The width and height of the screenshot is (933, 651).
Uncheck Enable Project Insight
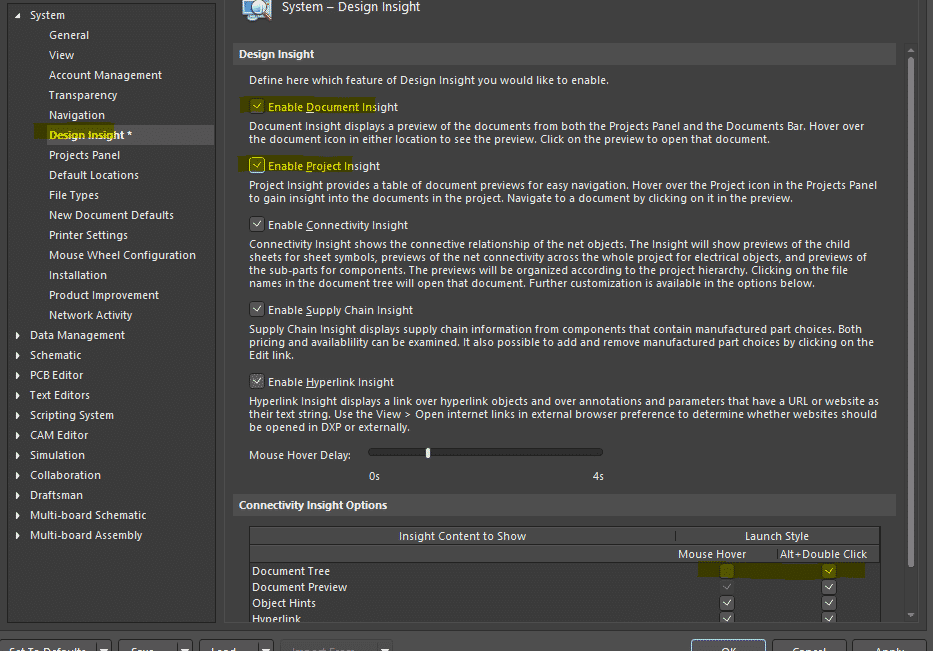[x=258, y=166]
